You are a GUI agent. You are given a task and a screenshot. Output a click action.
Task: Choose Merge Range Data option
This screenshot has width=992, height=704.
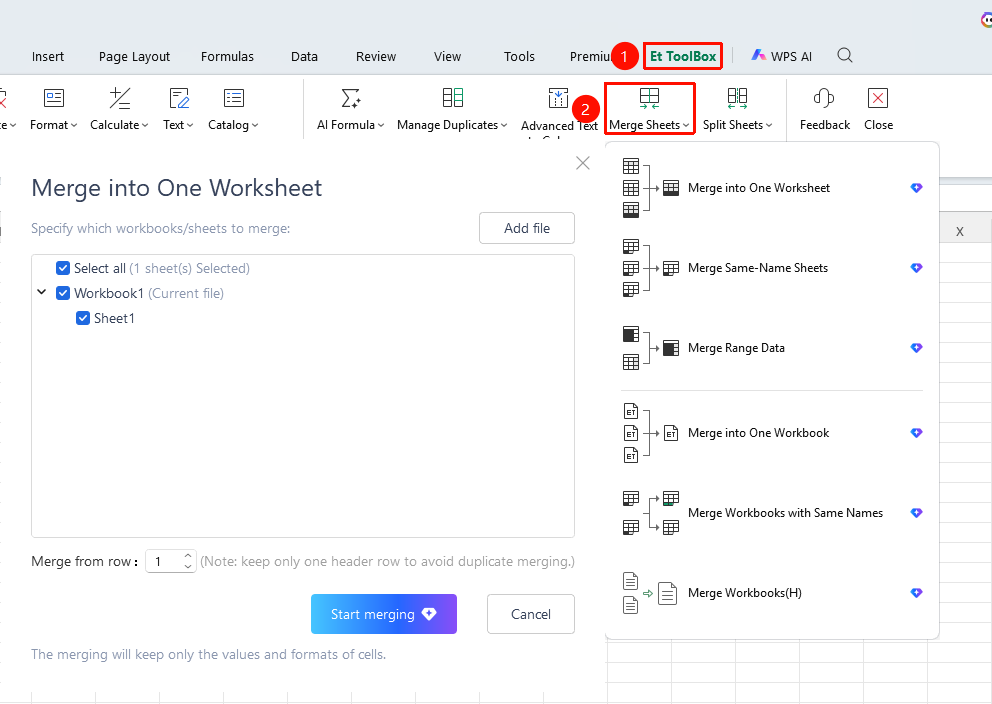772,348
